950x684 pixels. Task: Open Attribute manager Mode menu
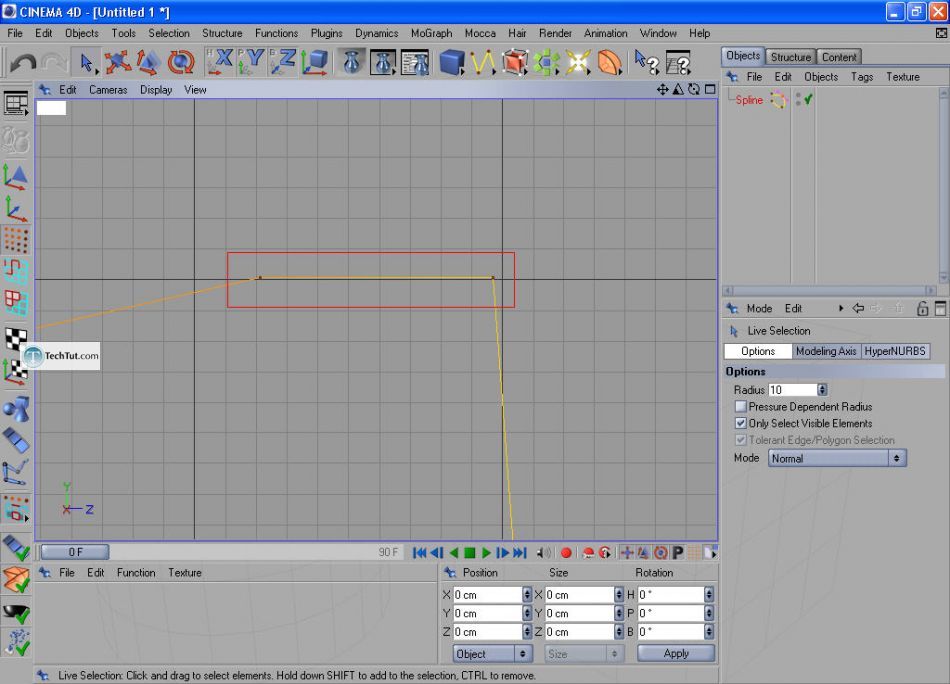(x=759, y=308)
